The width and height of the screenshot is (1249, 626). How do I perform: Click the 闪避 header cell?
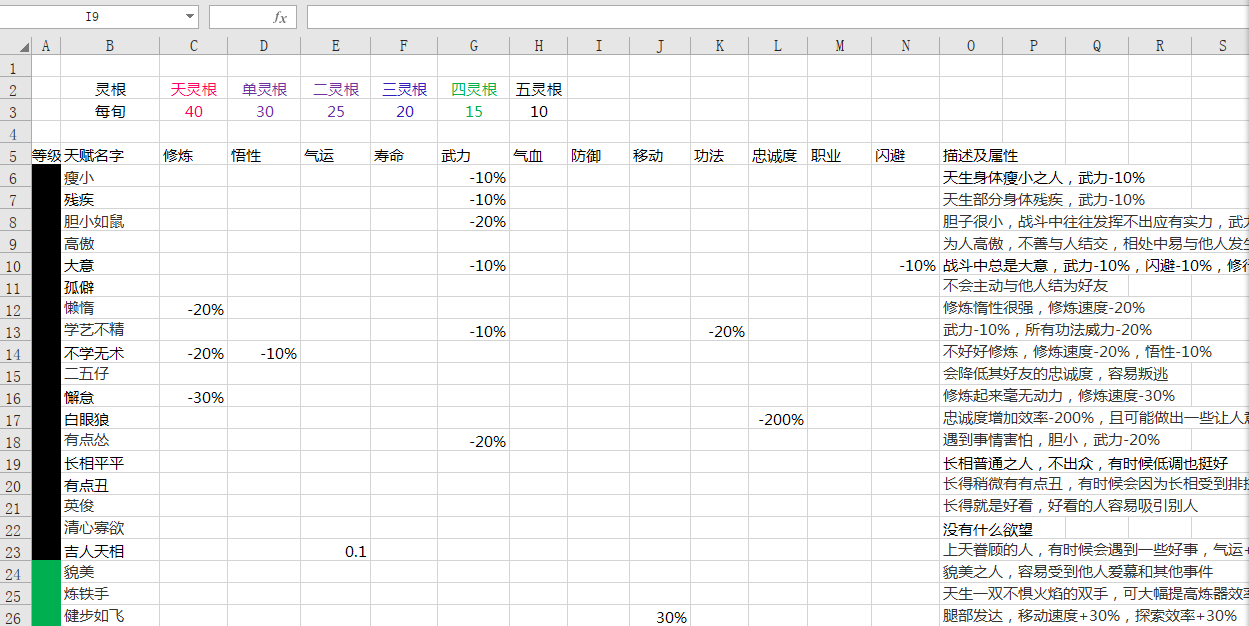click(x=905, y=155)
